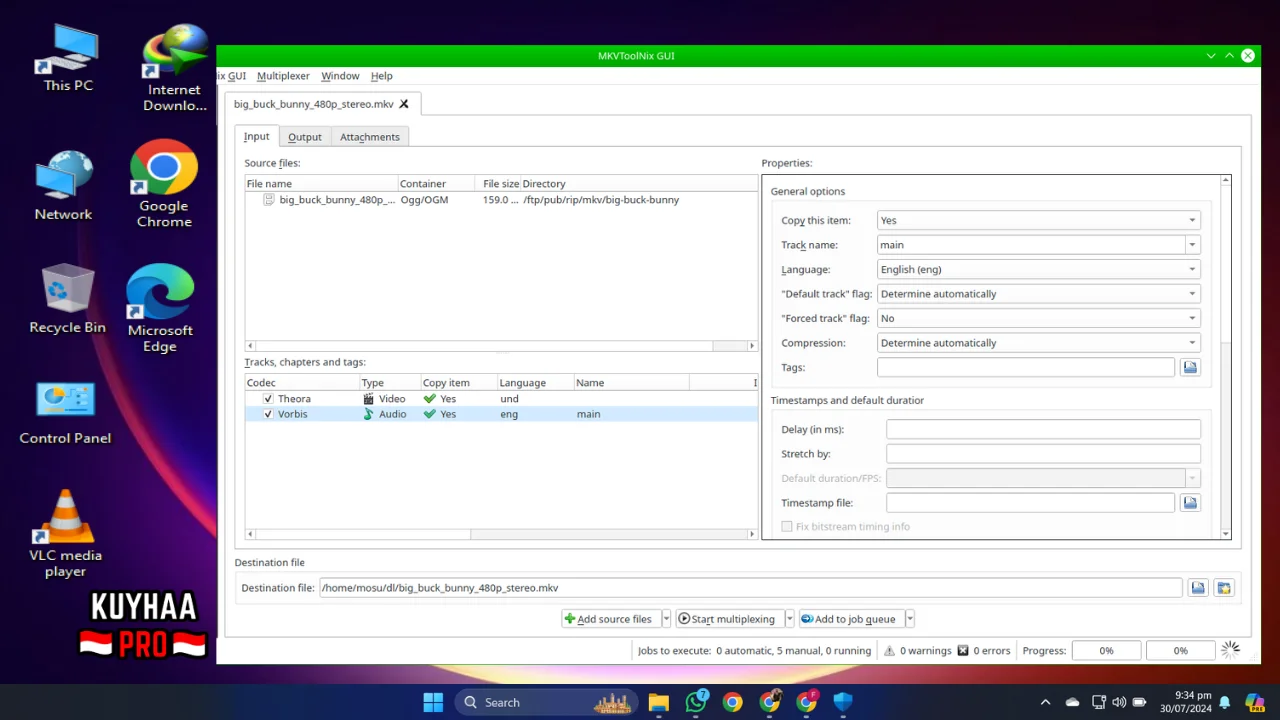Click the Start multiplexing button
1280x720 pixels.
(x=729, y=619)
